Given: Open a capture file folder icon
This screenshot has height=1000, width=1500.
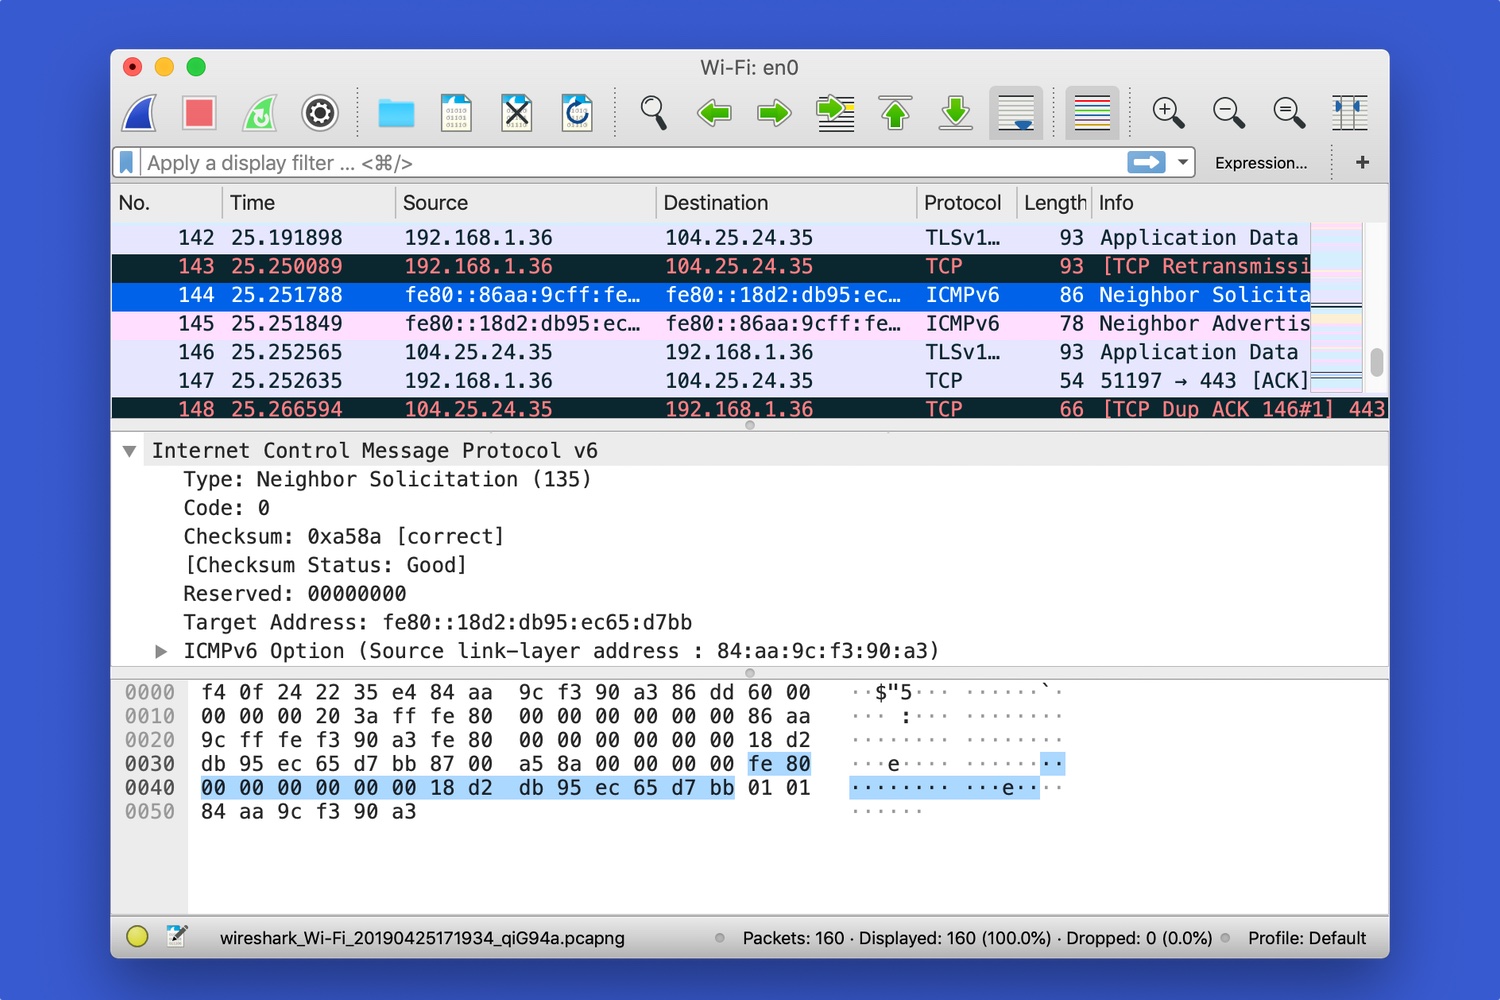Looking at the screenshot, I should 396,113.
